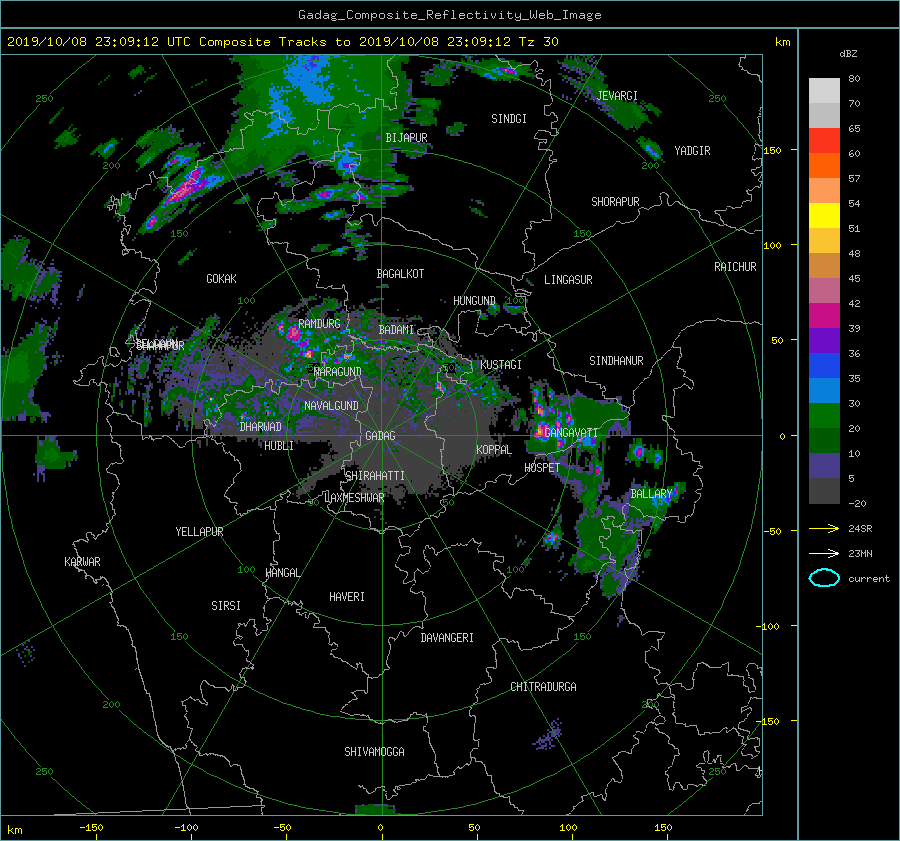This screenshot has height=841, width=900.
Task: Click the LAXMESHWAR city label
Action: 354,498
